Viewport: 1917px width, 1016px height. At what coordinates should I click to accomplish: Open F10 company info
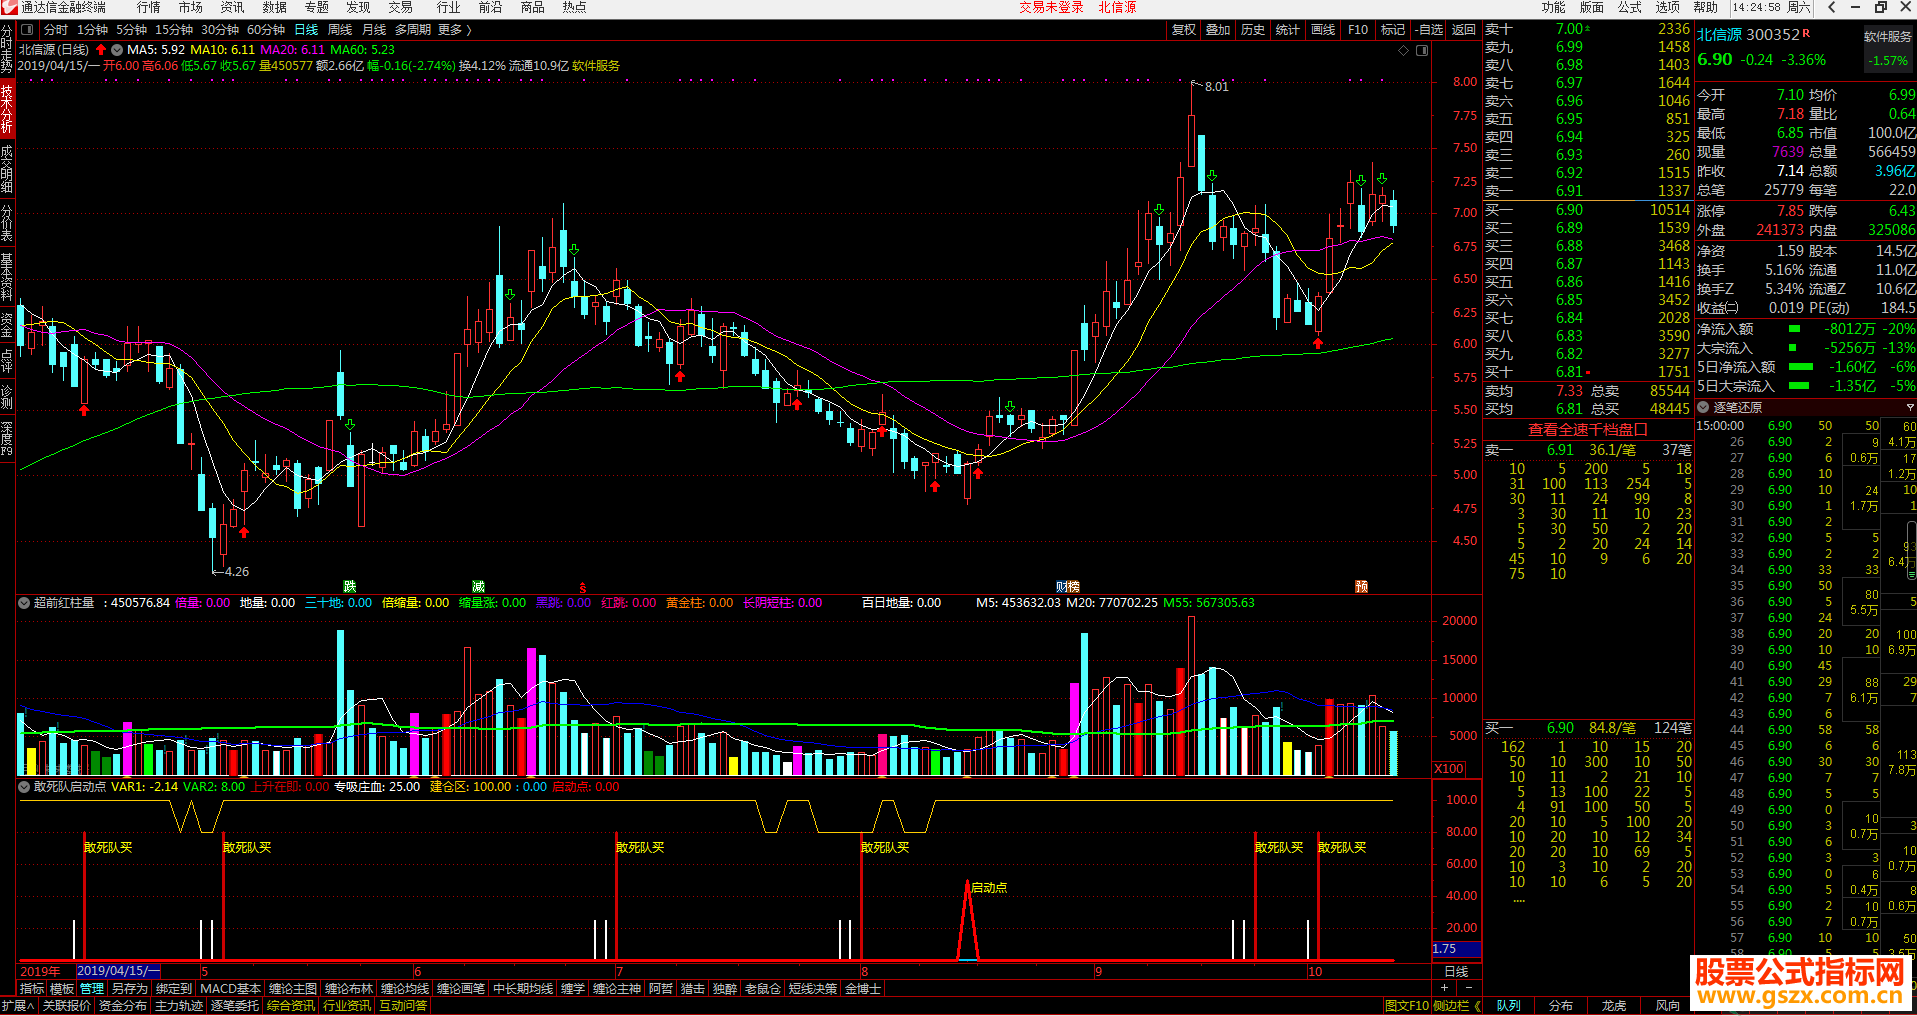1358,30
